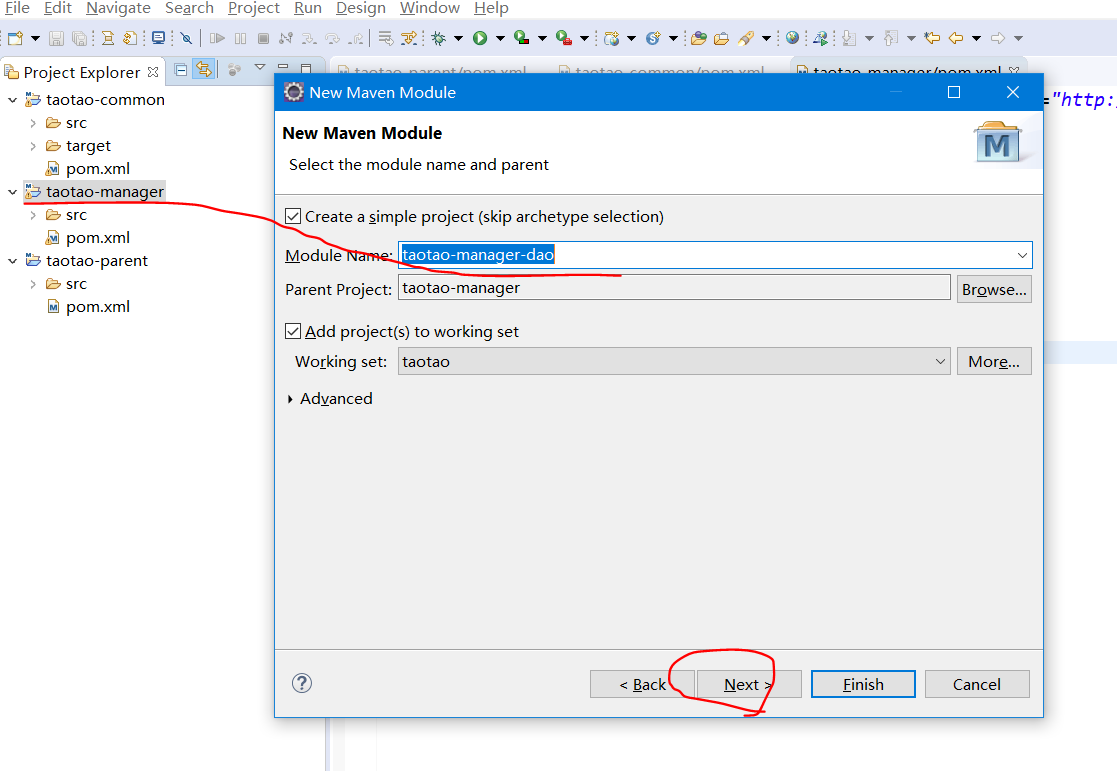Click the Module Name text field
The width and height of the screenshot is (1117, 771).
(x=715, y=255)
